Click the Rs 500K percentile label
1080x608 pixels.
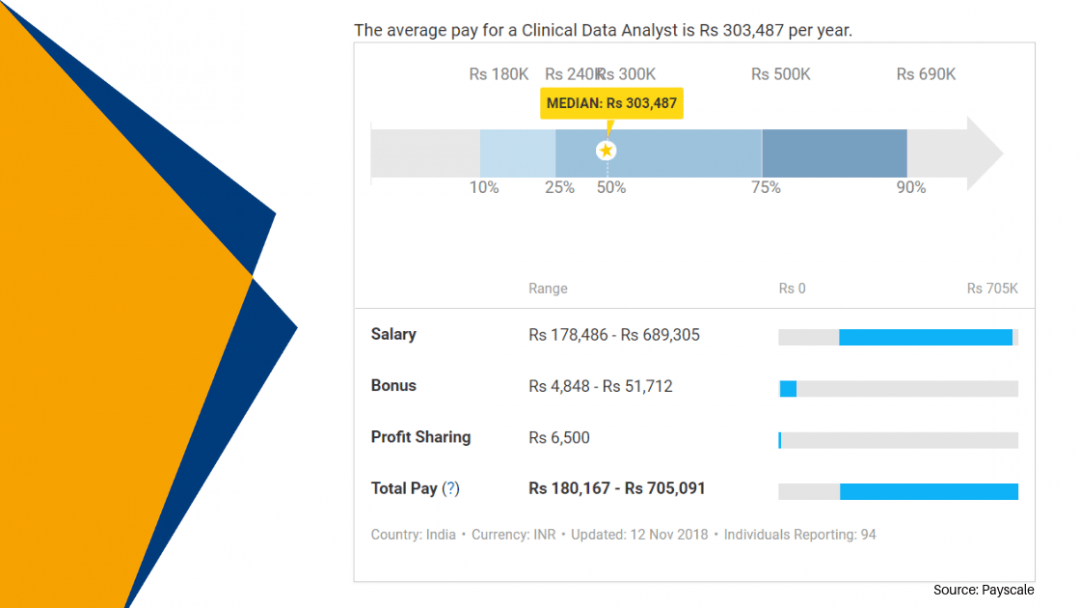click(781, 74)
